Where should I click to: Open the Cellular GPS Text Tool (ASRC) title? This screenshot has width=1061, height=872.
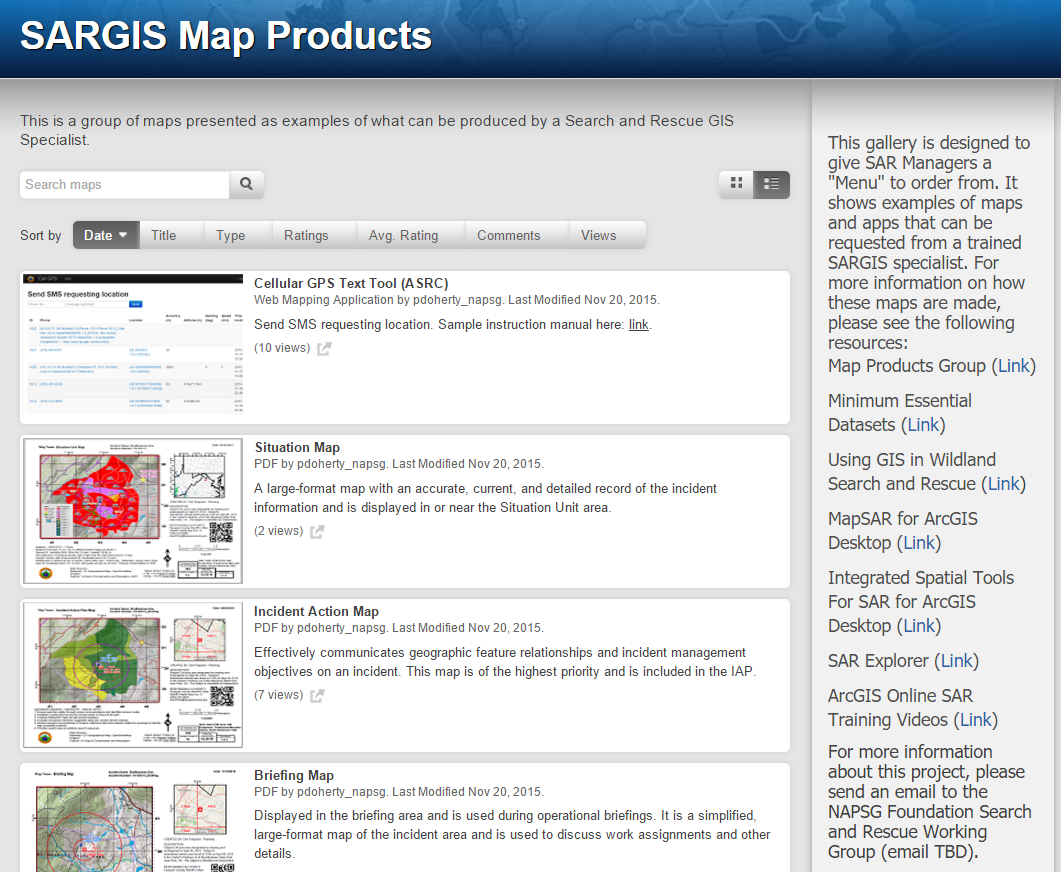(351, 283)
